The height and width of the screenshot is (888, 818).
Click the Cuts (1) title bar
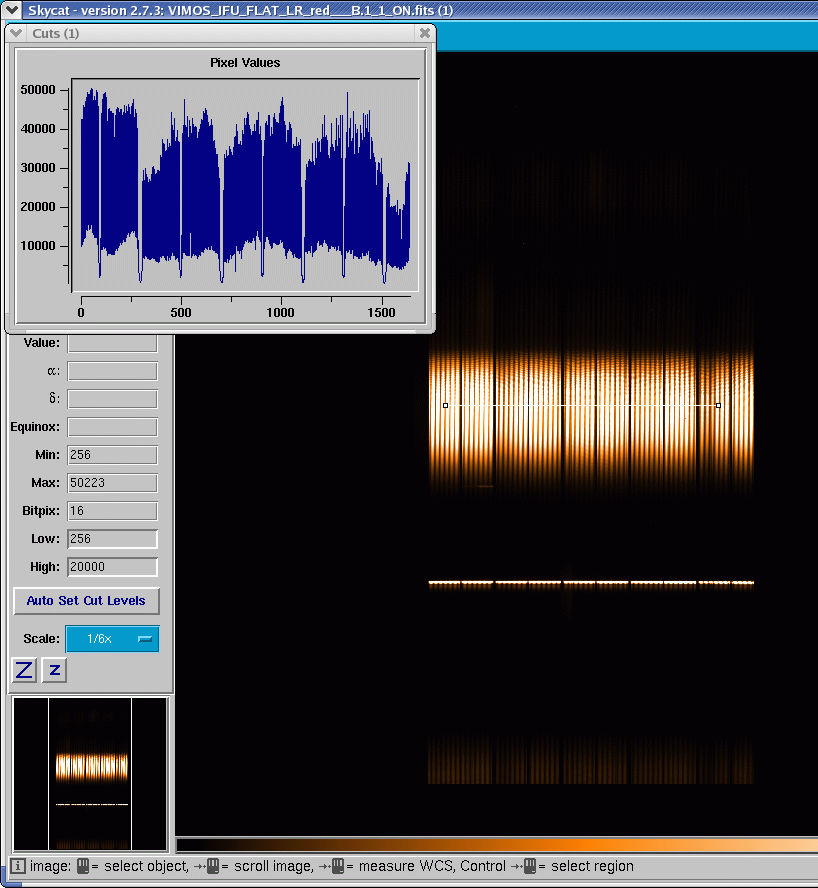click(x=220, y=33)
